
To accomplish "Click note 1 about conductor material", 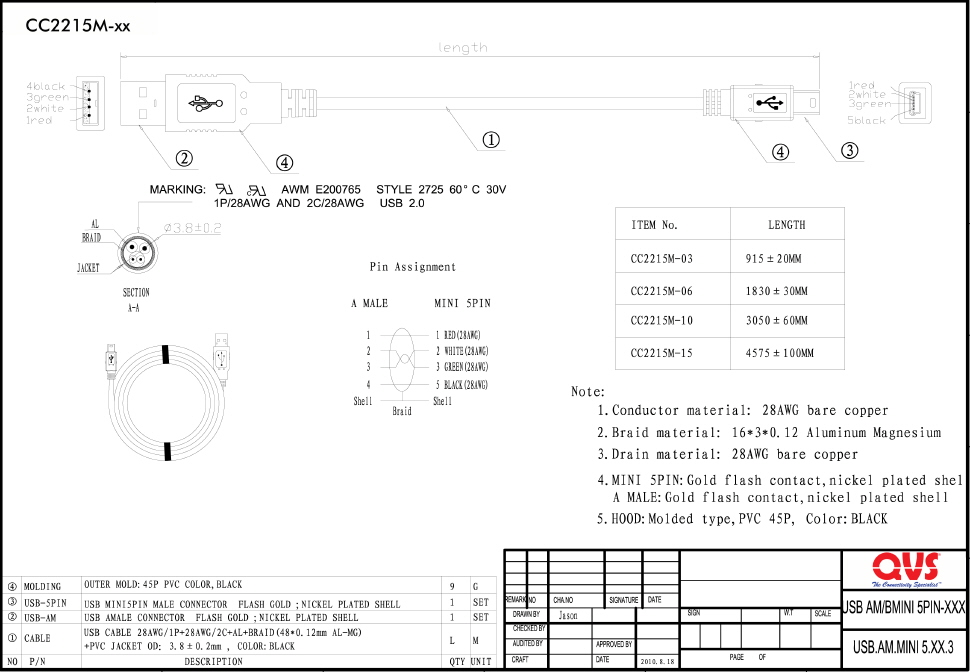I will click(742, 411).
